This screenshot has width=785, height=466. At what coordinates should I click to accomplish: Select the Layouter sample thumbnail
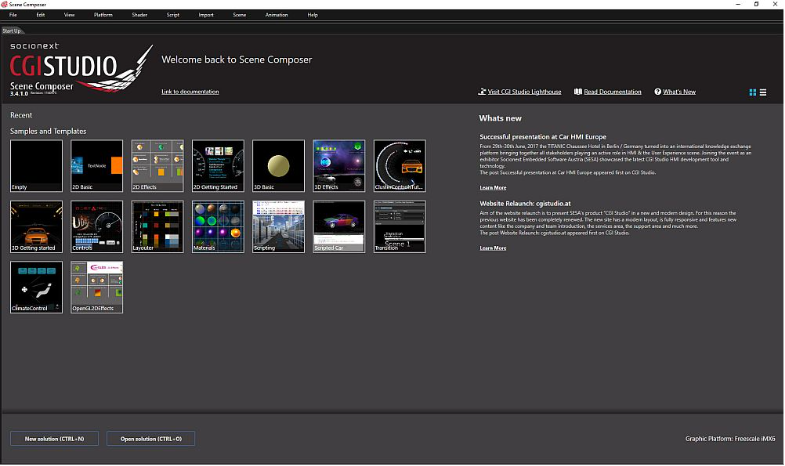157,227
